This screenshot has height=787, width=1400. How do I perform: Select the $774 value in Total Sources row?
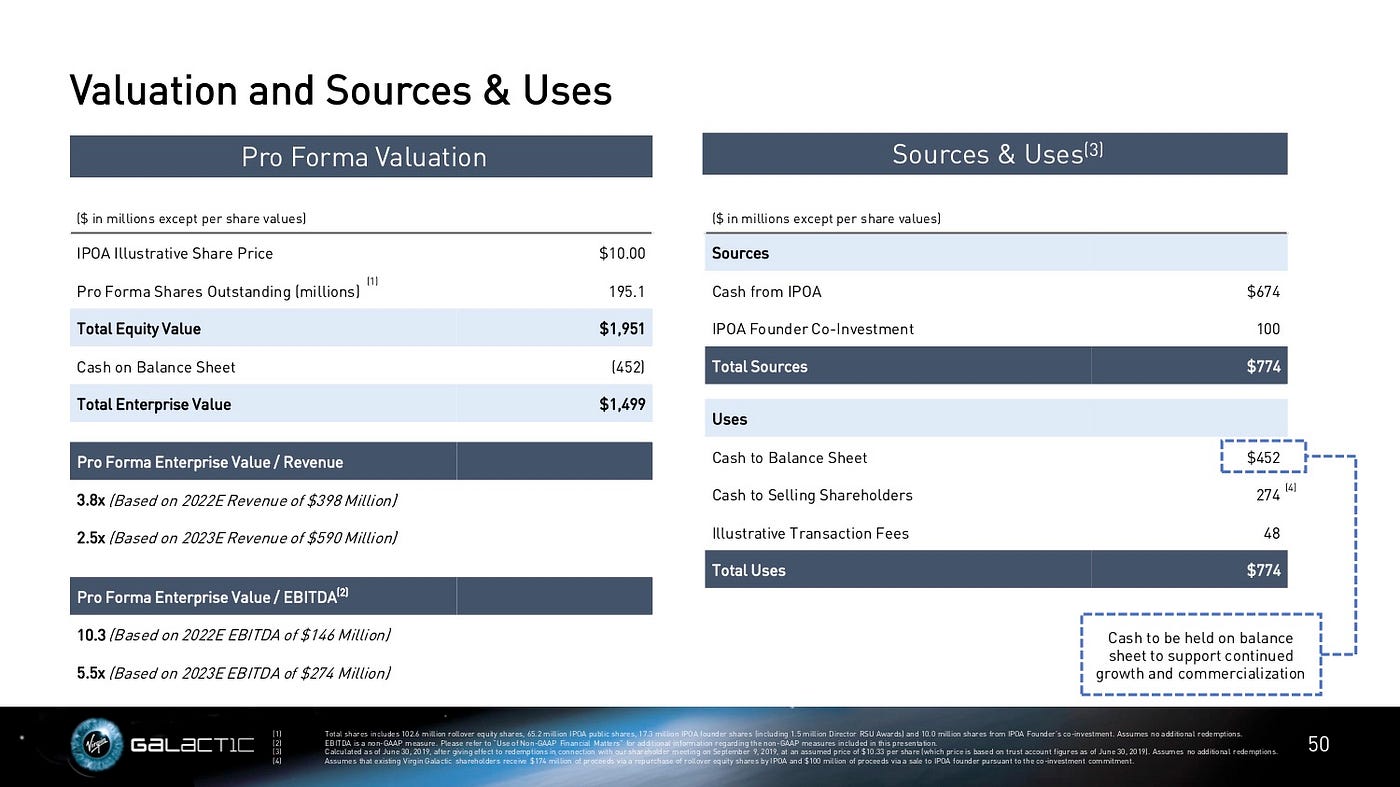click(1263, 367)
